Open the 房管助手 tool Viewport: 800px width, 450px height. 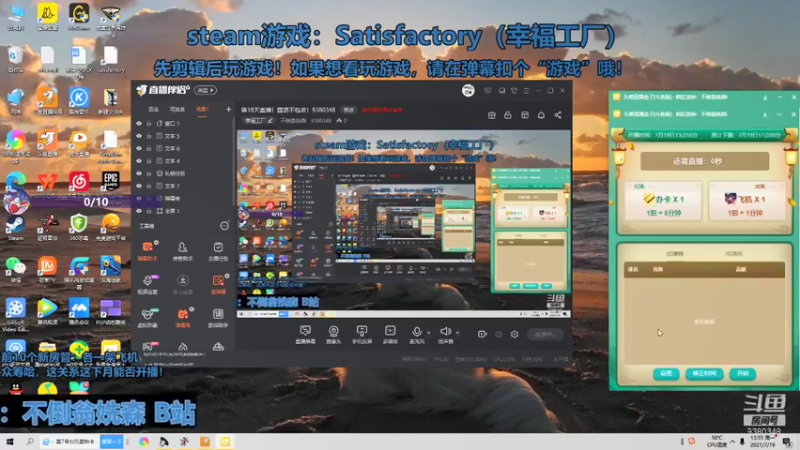coord(183,251)
